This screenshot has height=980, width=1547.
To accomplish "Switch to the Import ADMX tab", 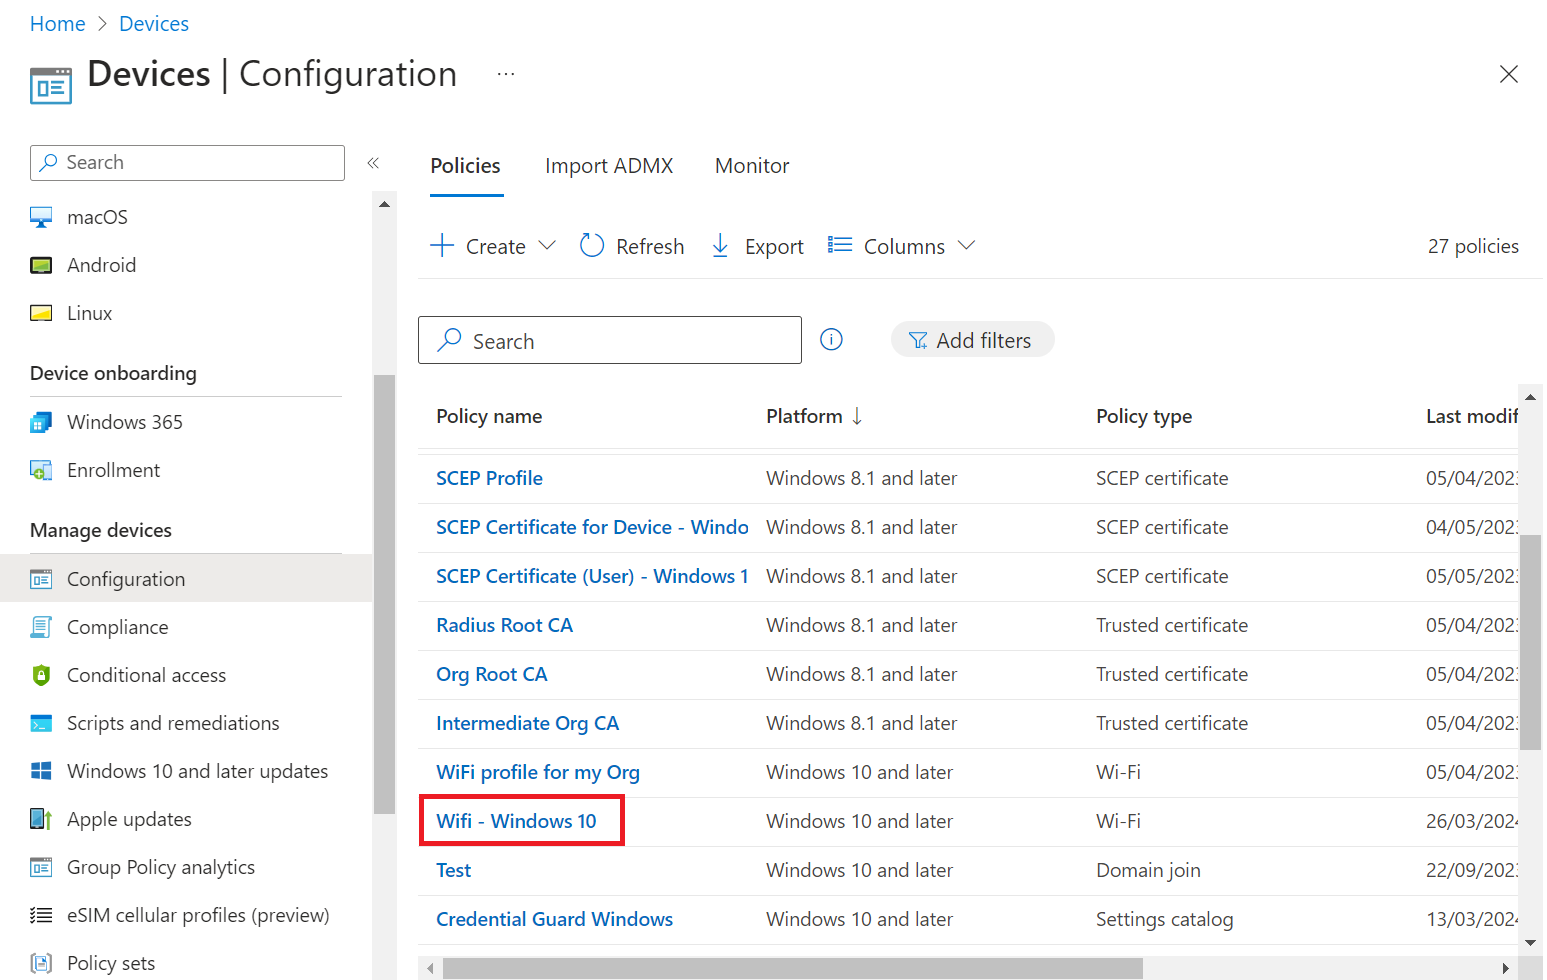I will coord(609,166).
